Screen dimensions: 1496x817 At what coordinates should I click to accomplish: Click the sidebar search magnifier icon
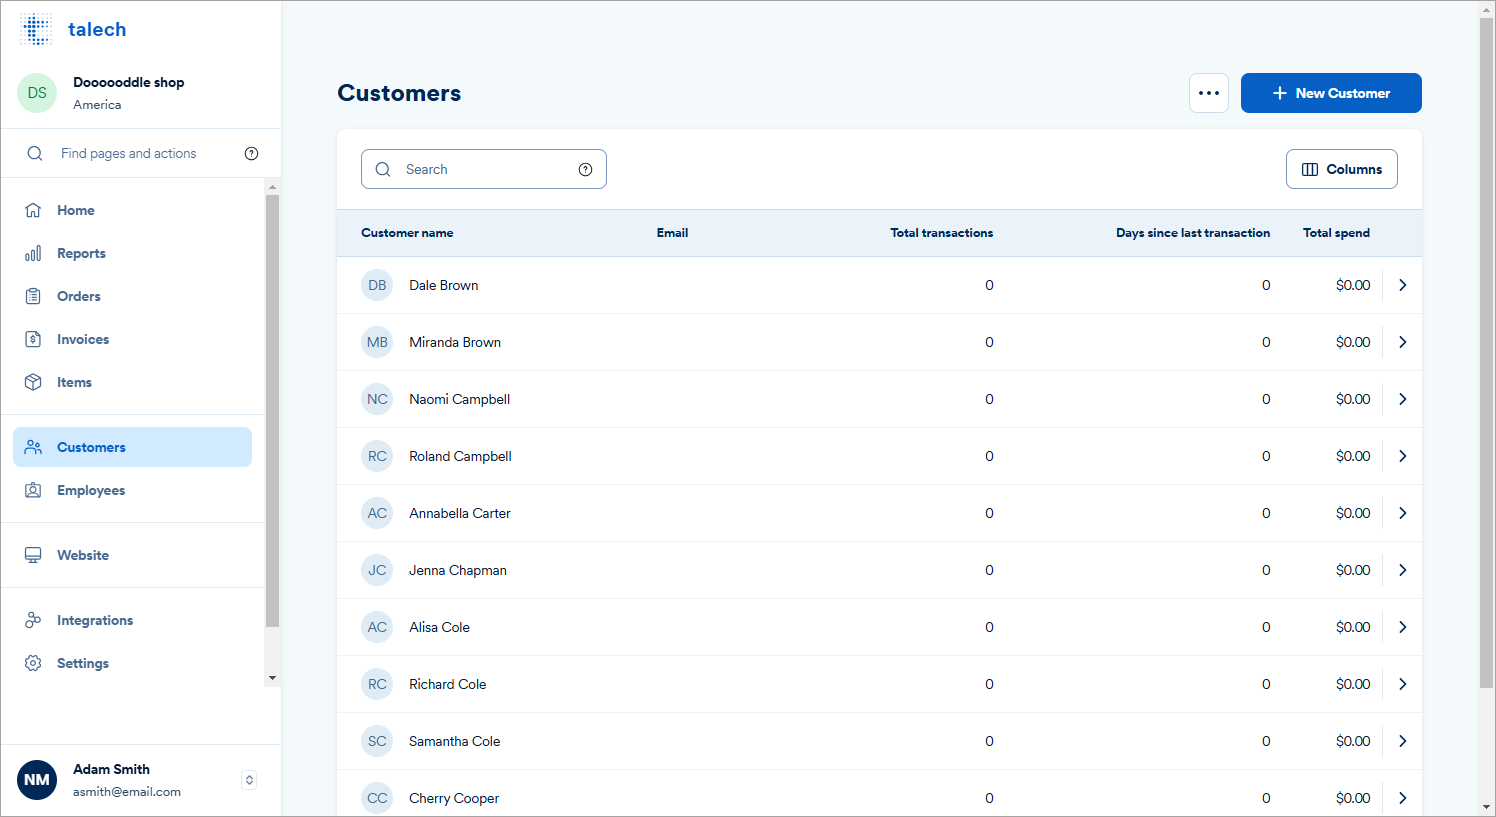coord(35,153)
